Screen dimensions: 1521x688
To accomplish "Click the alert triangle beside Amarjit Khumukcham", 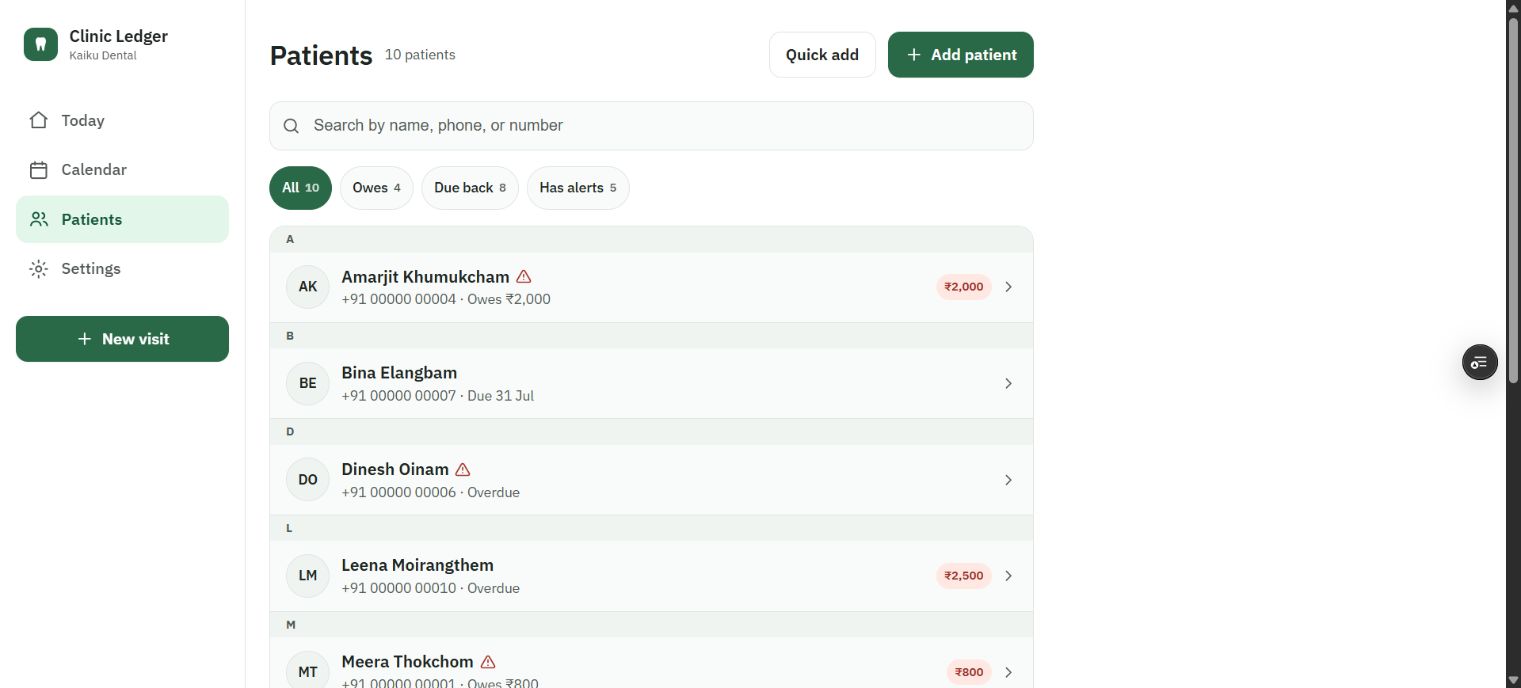I will (523, 277).
